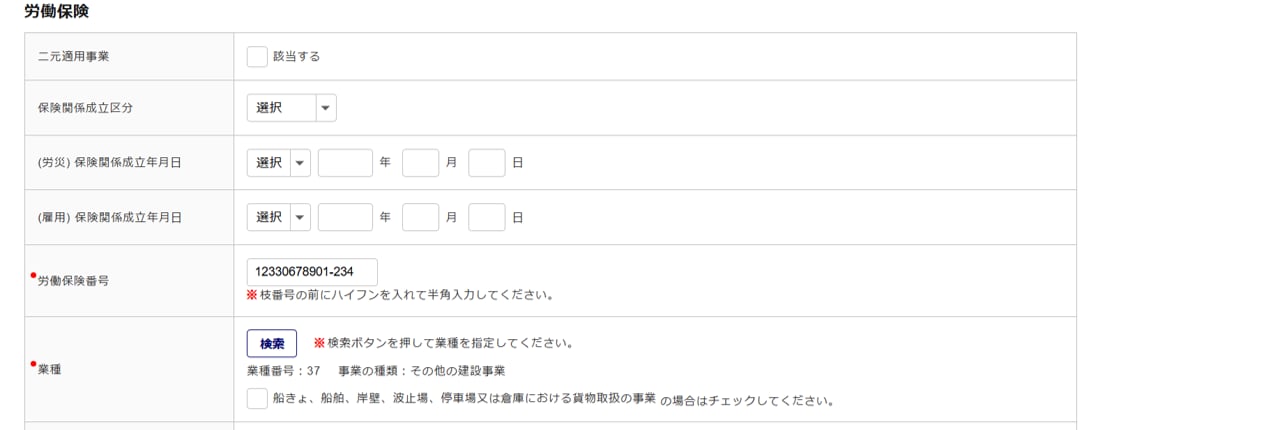Image resolution: width=1266 pixels, height=430 pixels.
Task: Focus the month field in the (雇用) date row
Action: pos(421,217)
